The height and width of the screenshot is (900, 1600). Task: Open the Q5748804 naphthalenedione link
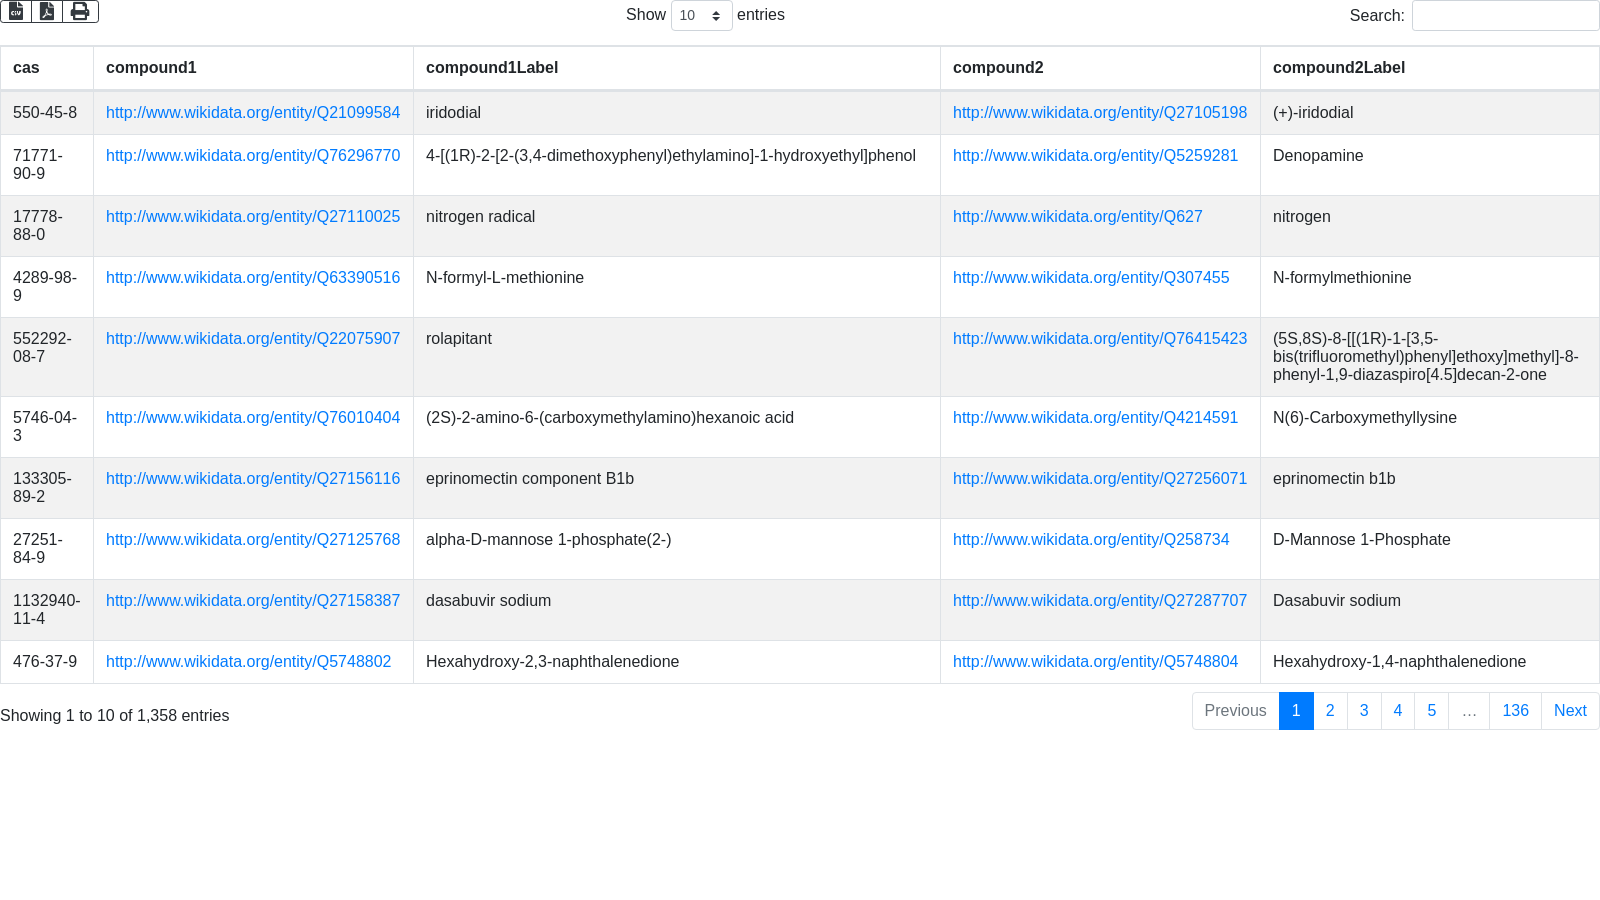point(1095,662)
